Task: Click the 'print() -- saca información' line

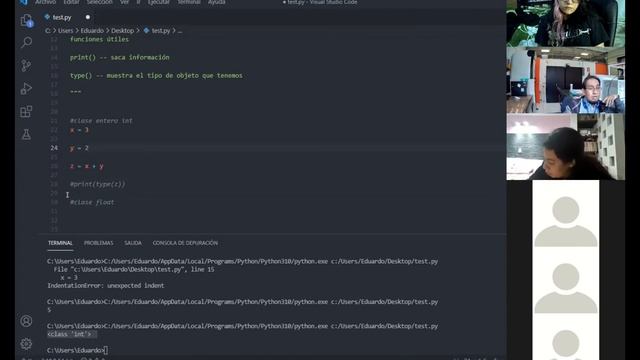Action: (120, 58)
